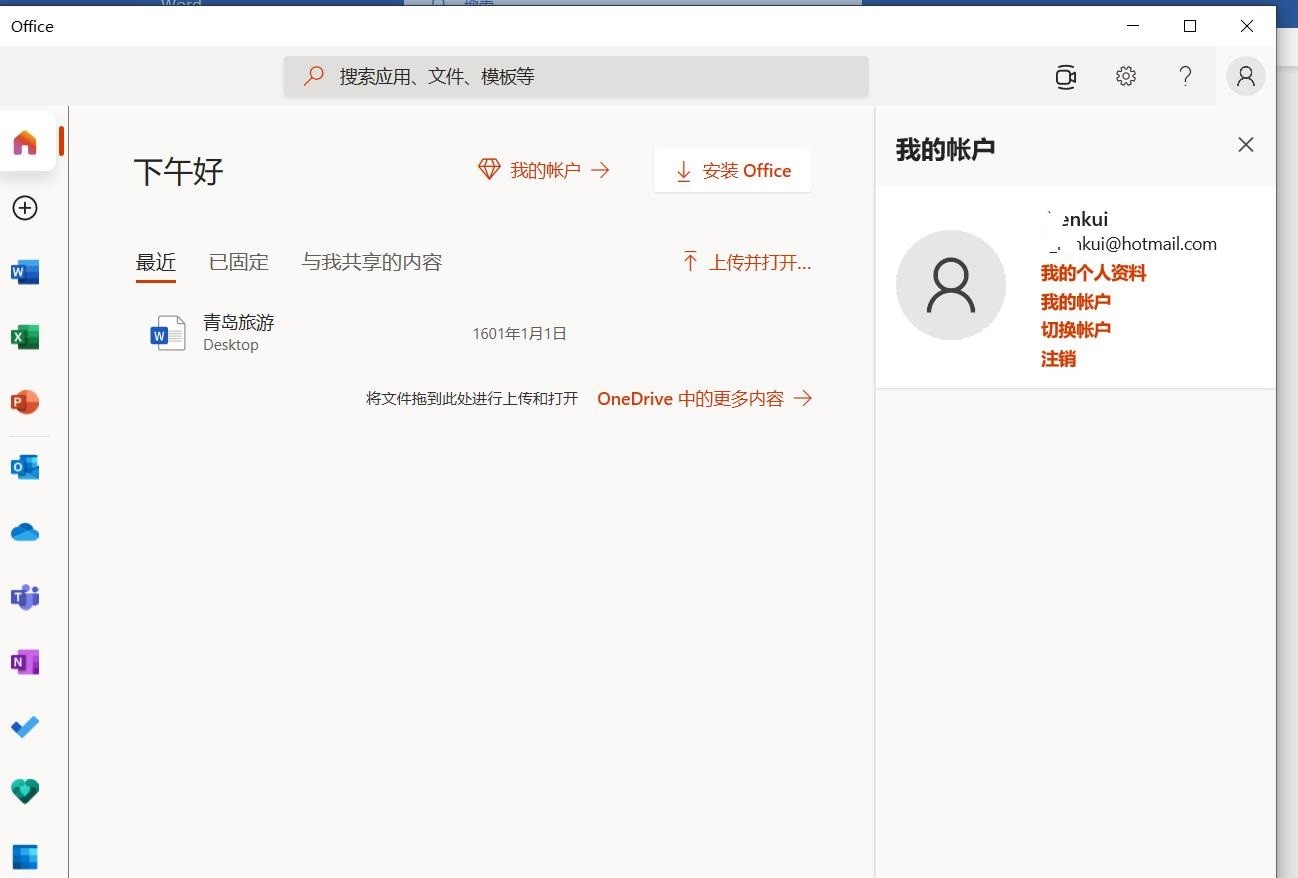The image size is (1298, 878).
Task: Maximize the Office window
Action: click(x=1190, y=26)
